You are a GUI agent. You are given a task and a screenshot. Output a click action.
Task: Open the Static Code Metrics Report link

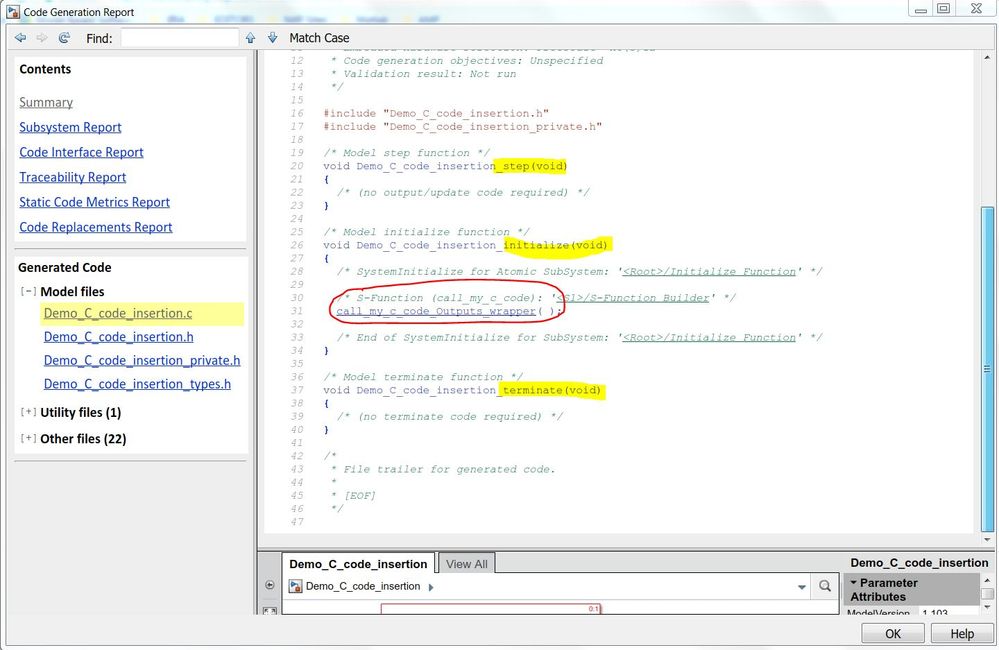click(94, 201)
